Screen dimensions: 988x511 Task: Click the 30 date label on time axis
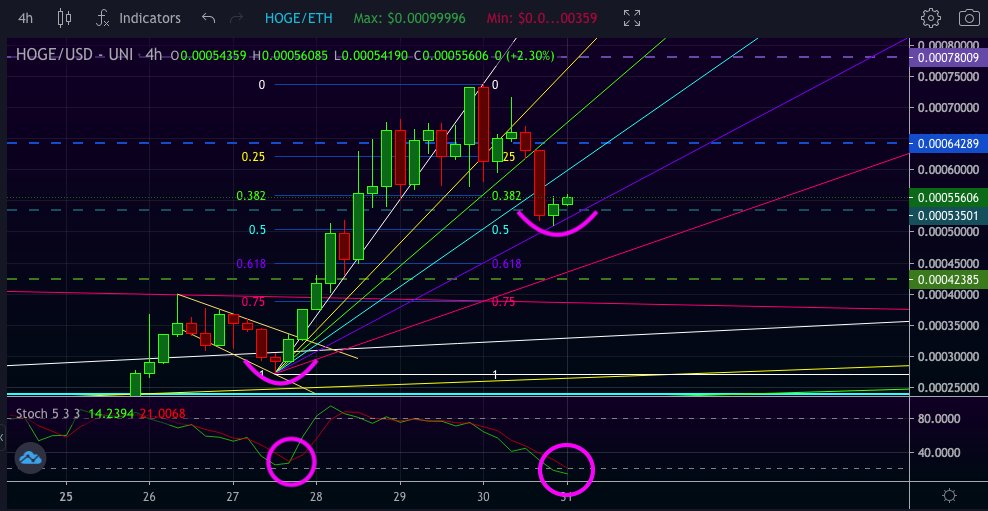[x=483, y=495]
